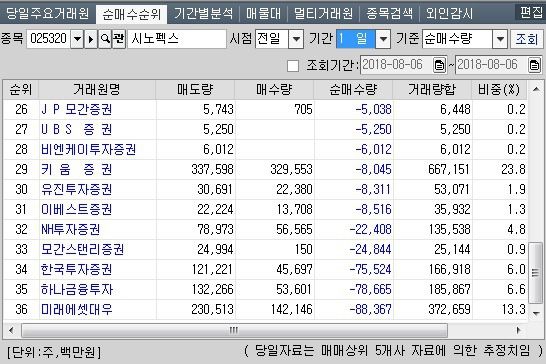Sort by the 거래량합 column header
546x364 pixels.
[x=432, y=90]
